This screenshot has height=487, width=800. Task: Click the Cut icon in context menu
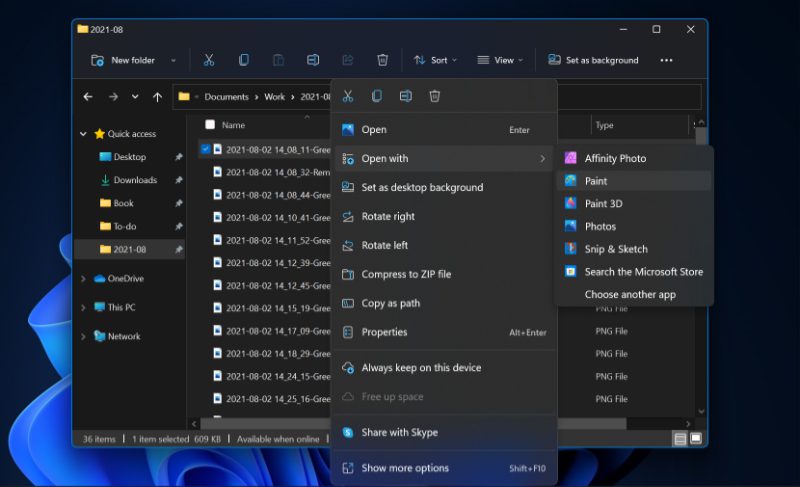[348, 96]
